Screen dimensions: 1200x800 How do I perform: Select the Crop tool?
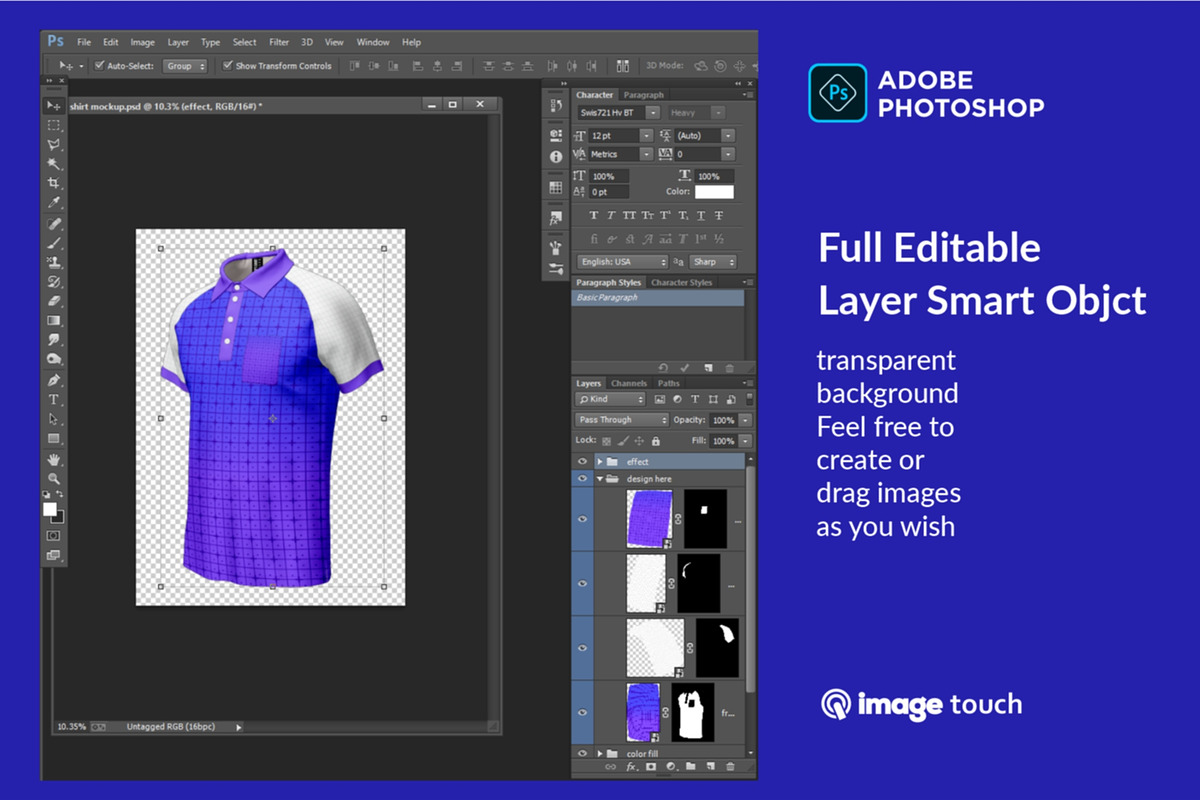pos(54,184)
